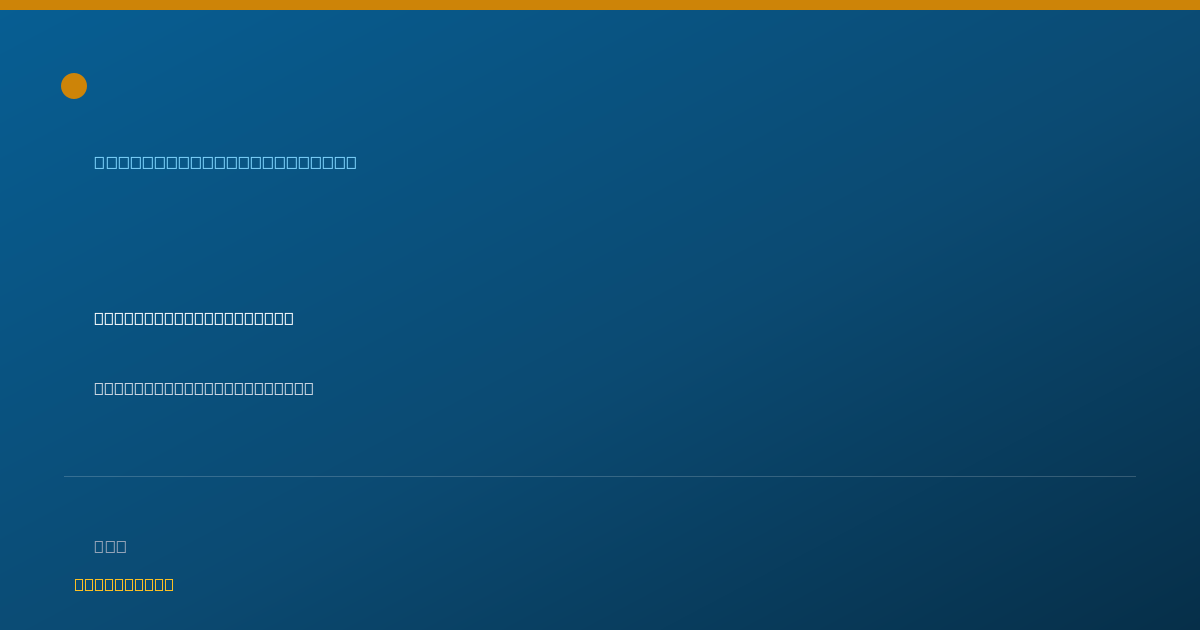This screenshot has width=1200, height=630.
Task: Click the bold white text line
Action: tap(194, 318)
